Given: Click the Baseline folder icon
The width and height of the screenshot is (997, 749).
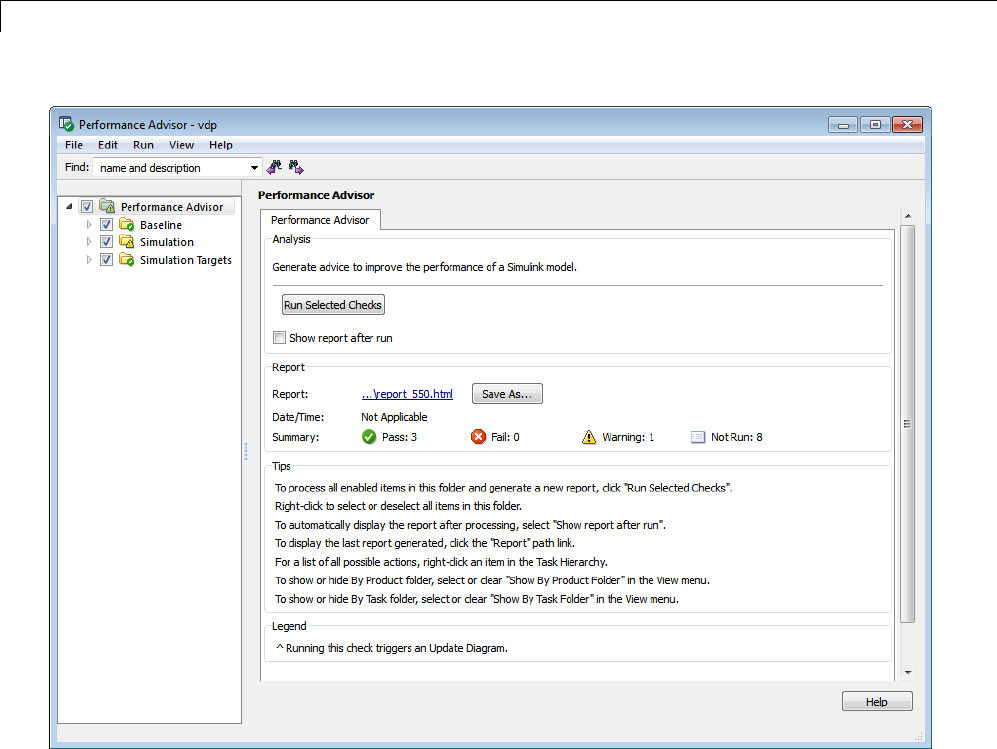Looking at the screenshot, I should click(127, 225).
